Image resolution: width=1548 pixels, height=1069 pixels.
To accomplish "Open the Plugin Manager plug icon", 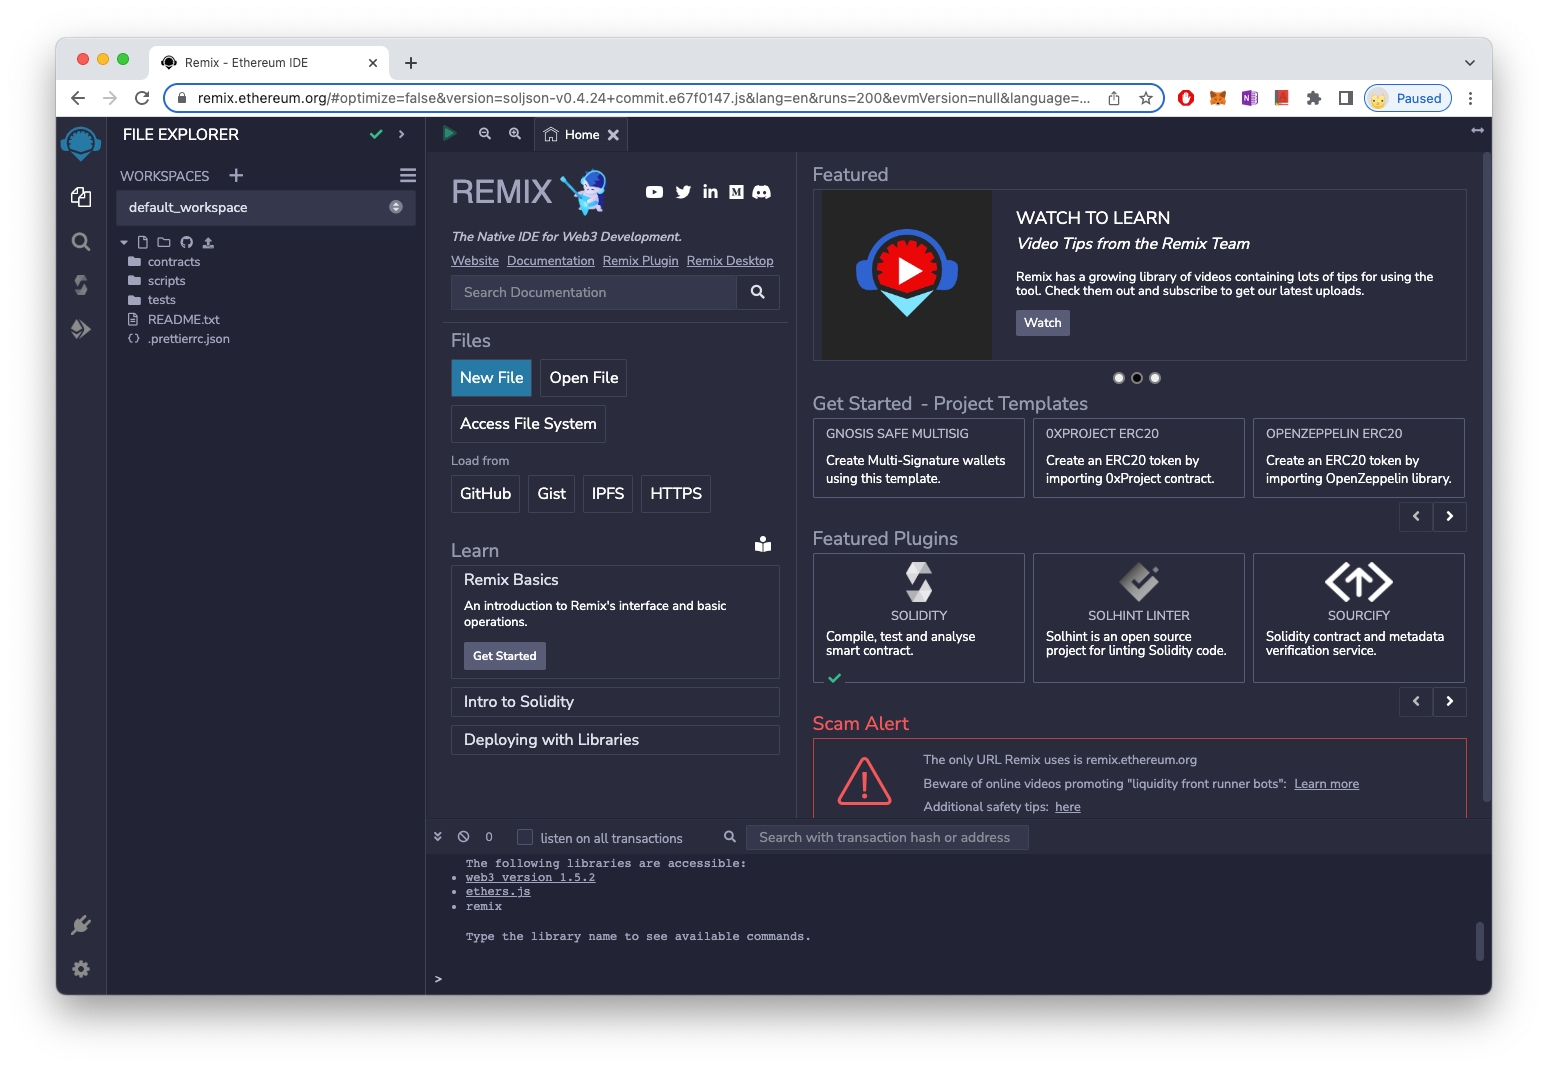I will pos(81,925).
